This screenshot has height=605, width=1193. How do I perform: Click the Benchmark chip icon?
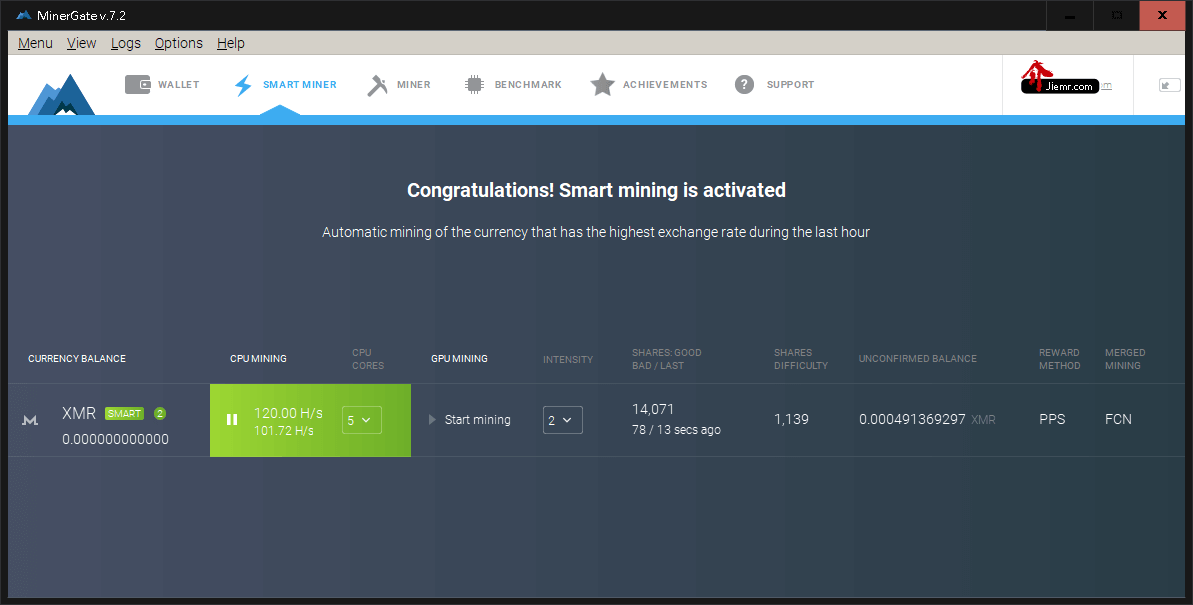click(474, 84)
